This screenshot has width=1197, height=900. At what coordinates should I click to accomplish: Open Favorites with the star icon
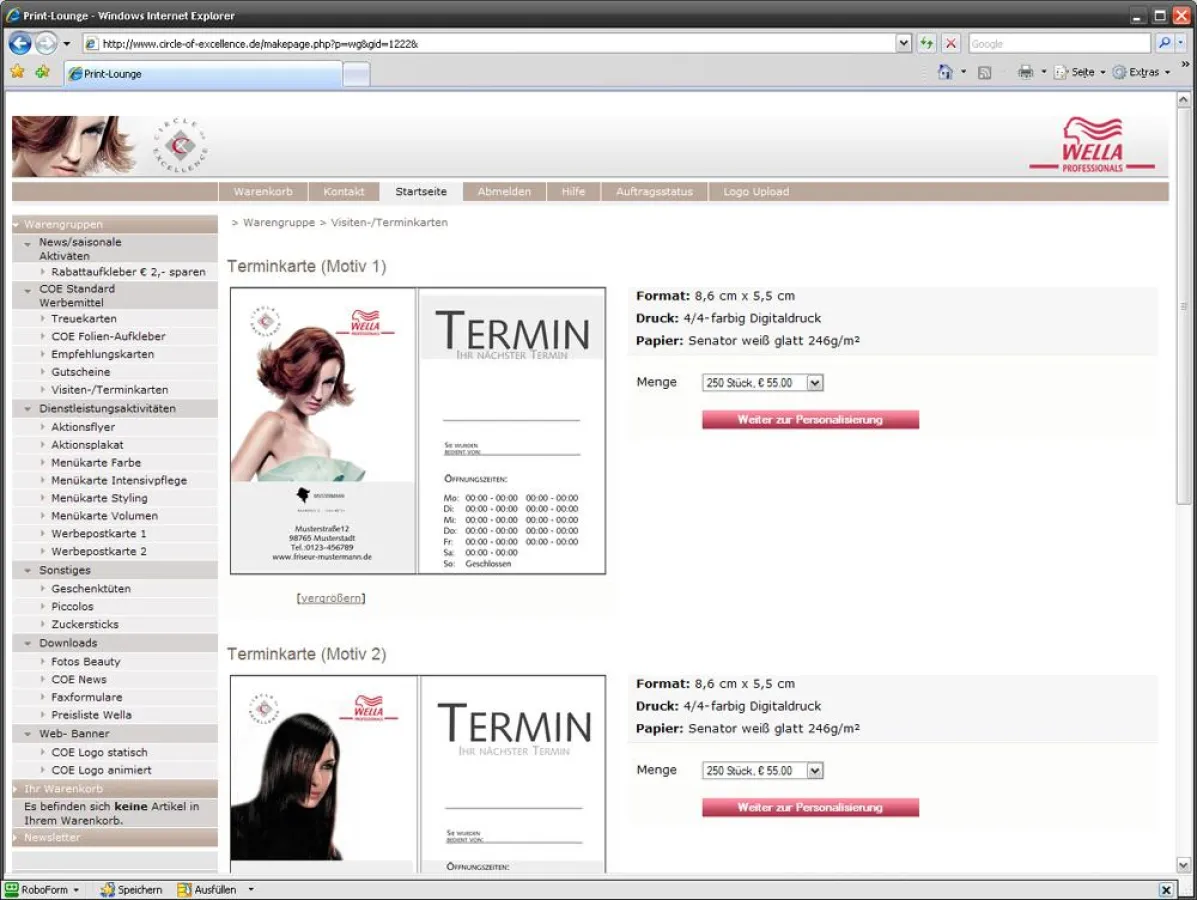pyautogui.click(x=17, y=71)
